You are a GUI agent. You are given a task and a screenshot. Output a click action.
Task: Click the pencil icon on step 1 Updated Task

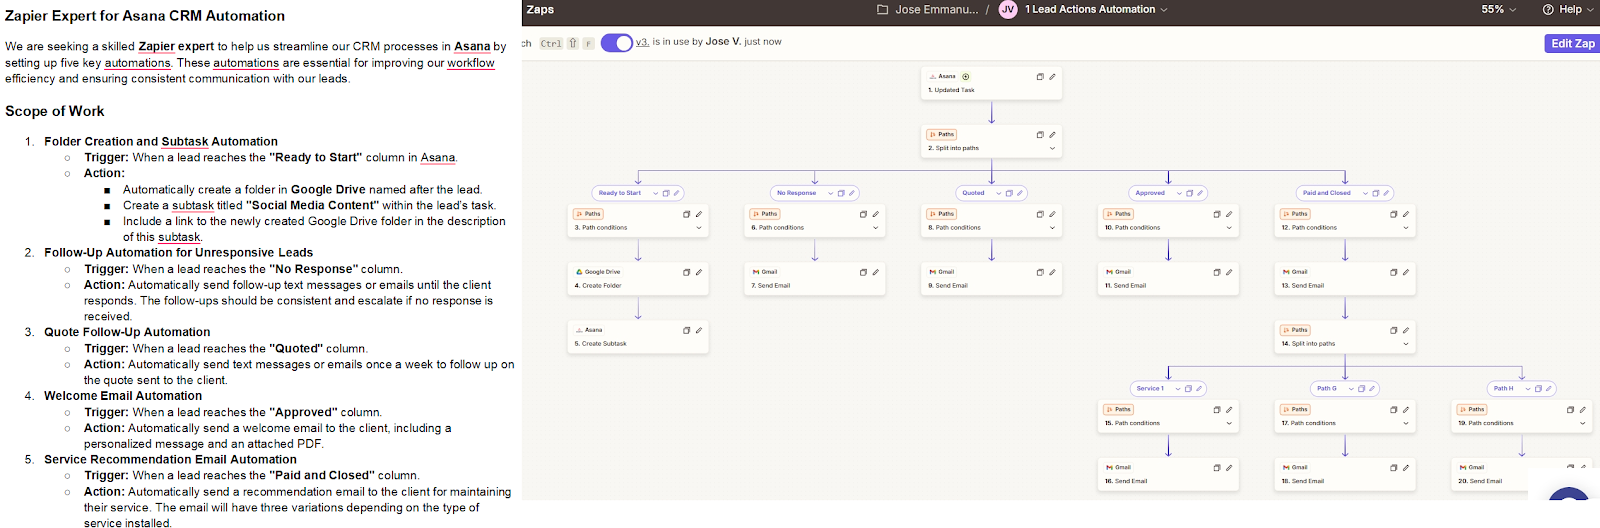1052,76
